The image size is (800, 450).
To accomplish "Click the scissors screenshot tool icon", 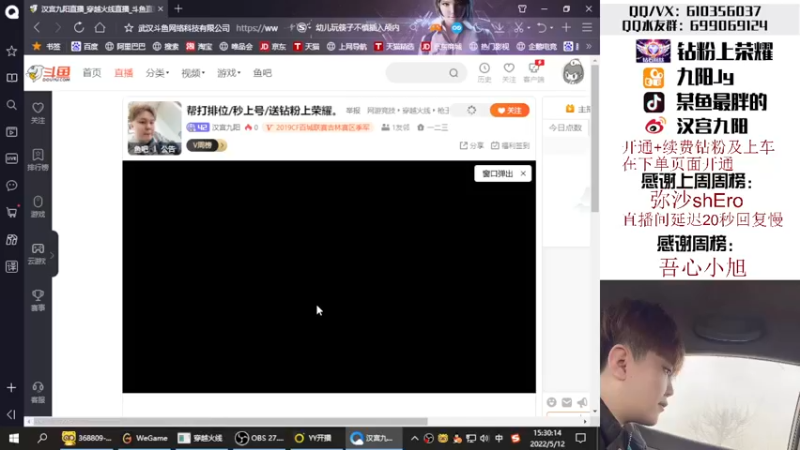I will point(518,28).
